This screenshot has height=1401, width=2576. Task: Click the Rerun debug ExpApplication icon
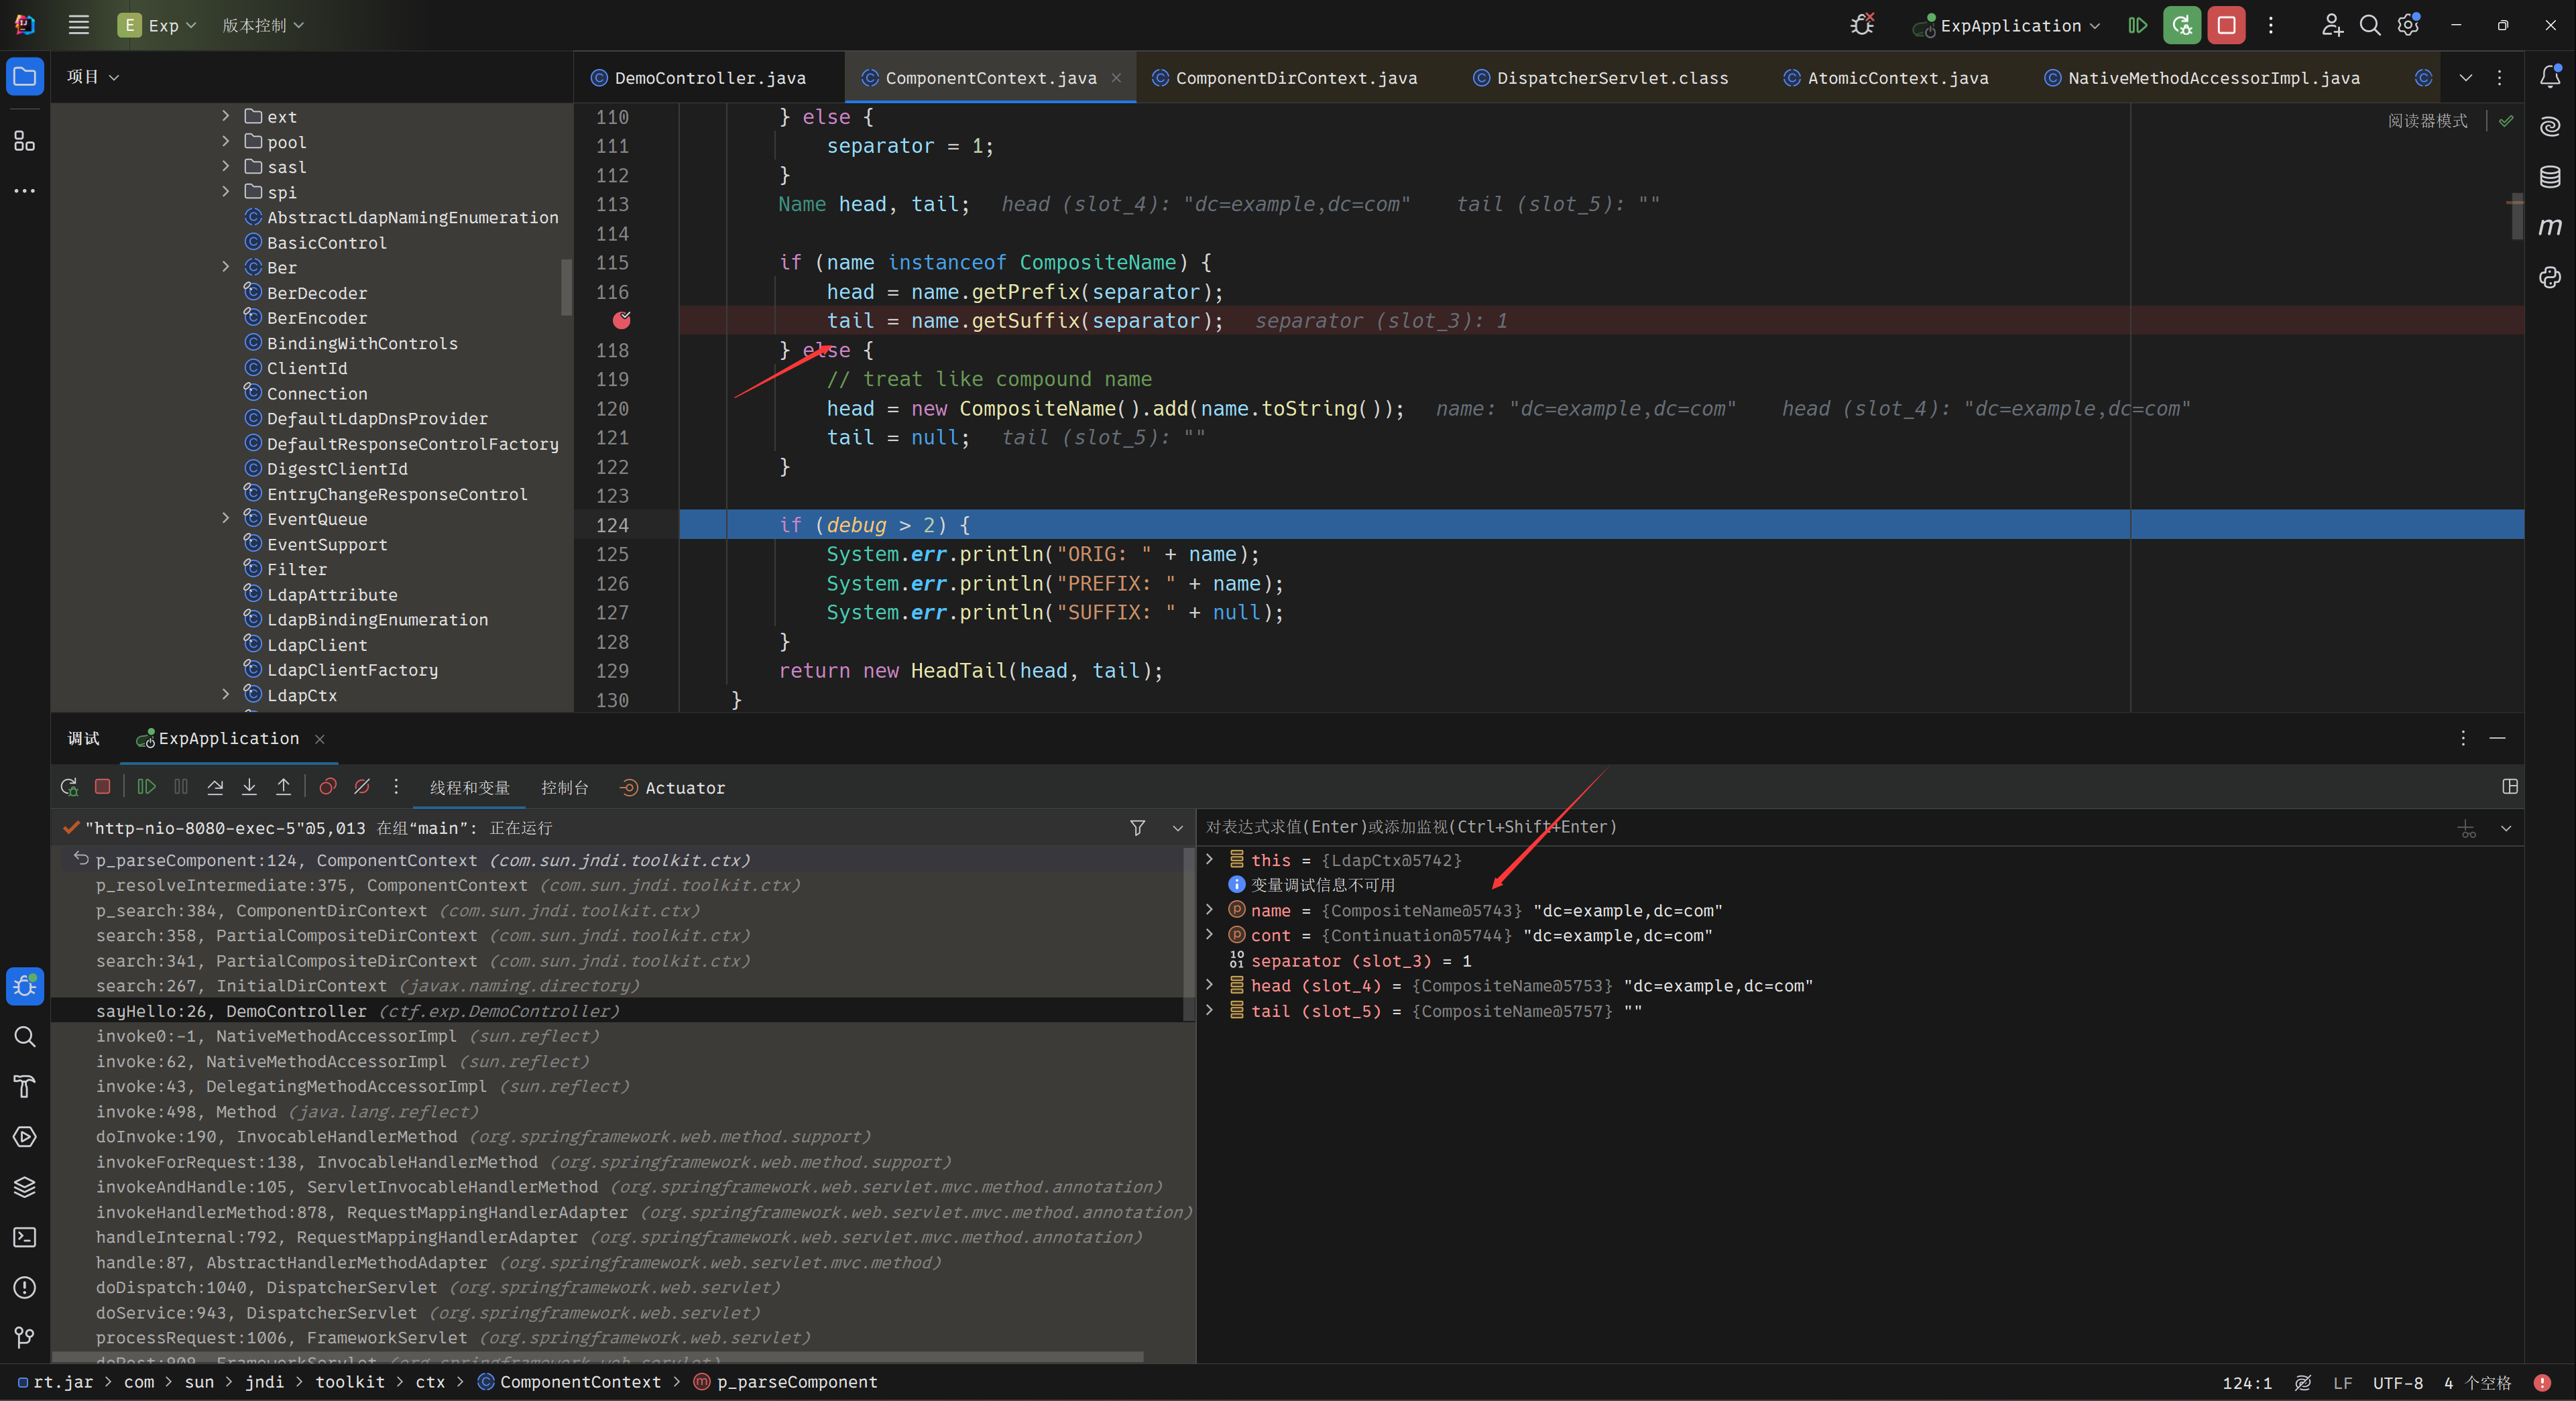click(69, 787)
